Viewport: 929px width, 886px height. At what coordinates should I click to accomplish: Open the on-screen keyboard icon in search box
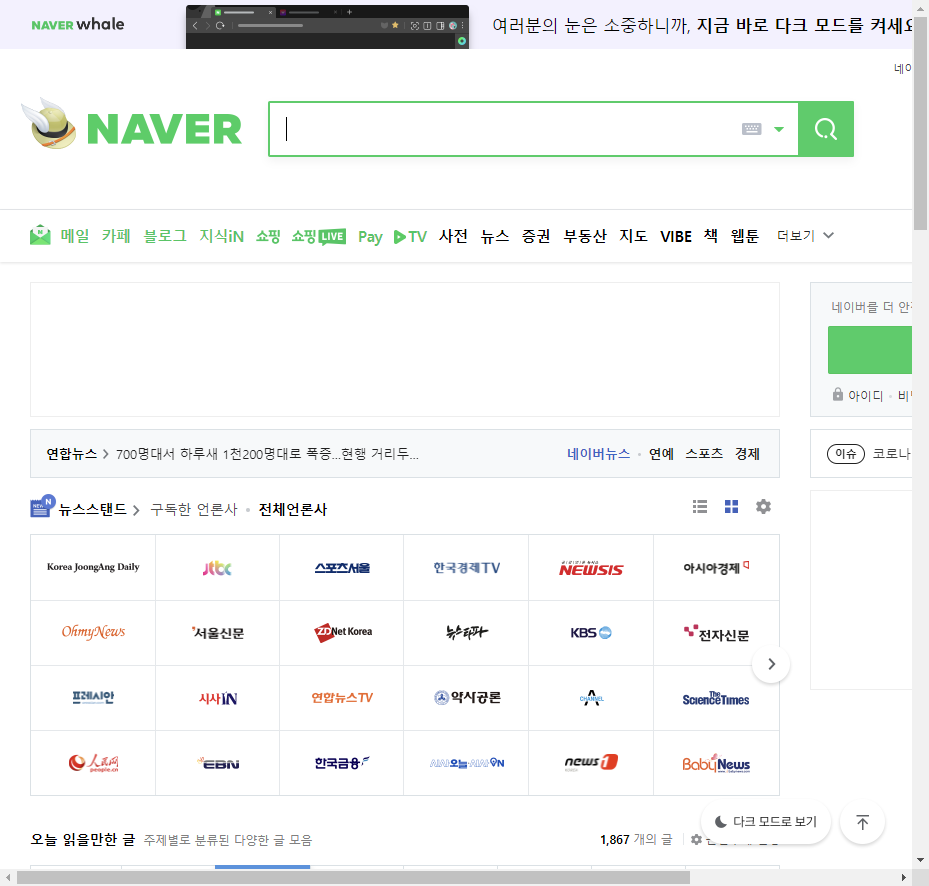(x=751, y=129)
